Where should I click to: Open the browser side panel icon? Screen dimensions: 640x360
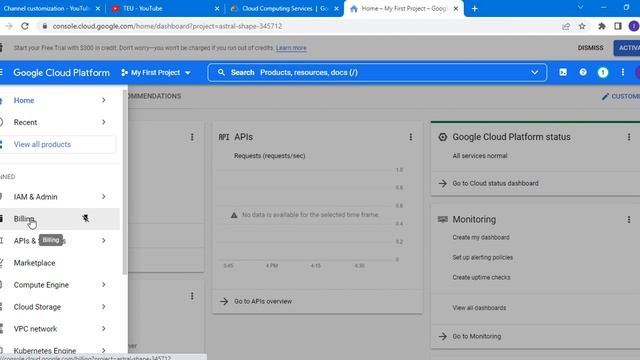[x=618, y=26]
